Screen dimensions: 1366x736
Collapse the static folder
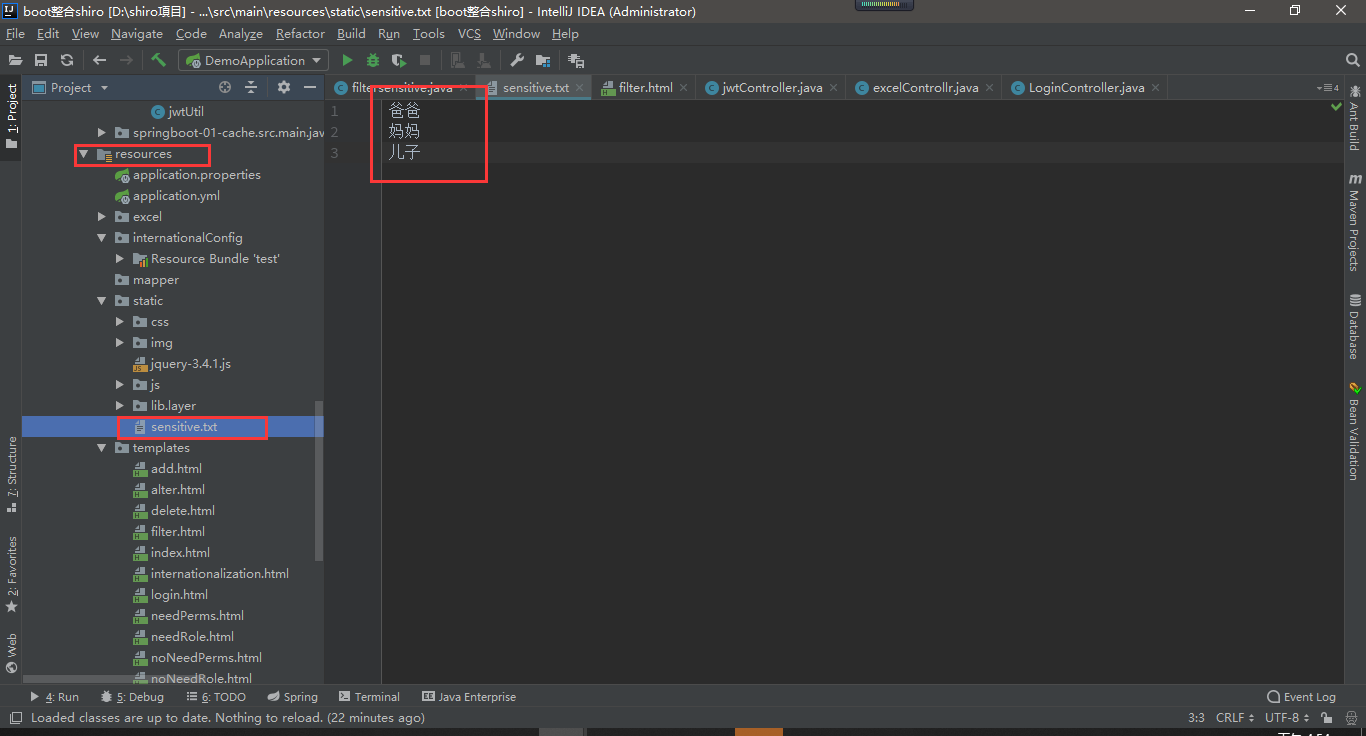[x=102, y=301]
